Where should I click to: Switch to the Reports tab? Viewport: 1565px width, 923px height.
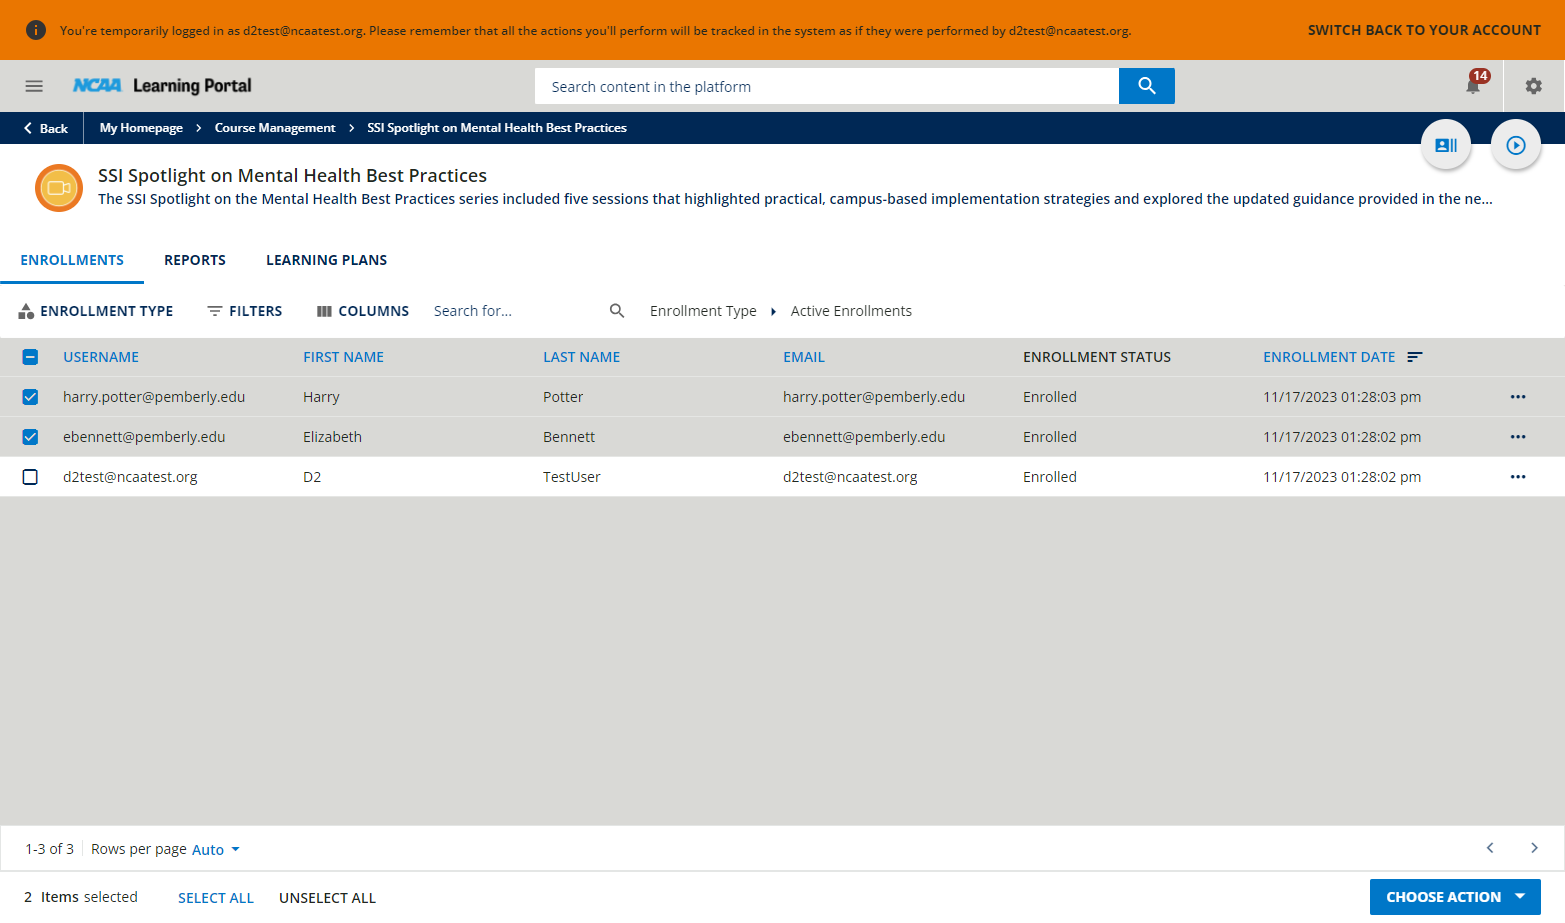coord(195,260)
